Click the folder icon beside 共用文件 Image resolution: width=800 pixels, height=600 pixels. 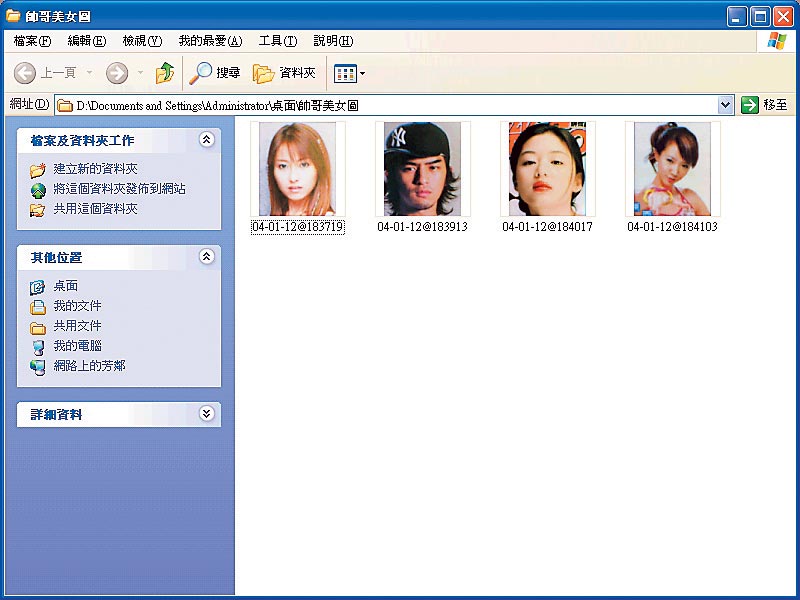point(38,328)
